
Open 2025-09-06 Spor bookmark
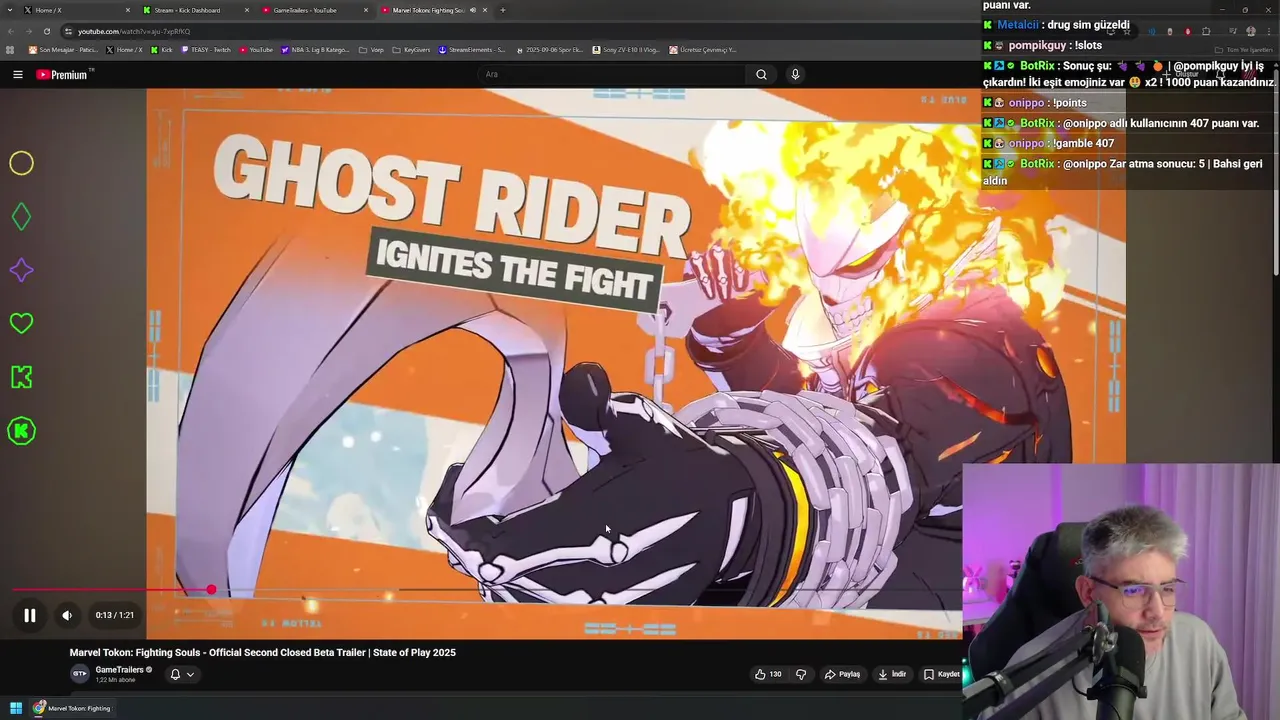549,49
